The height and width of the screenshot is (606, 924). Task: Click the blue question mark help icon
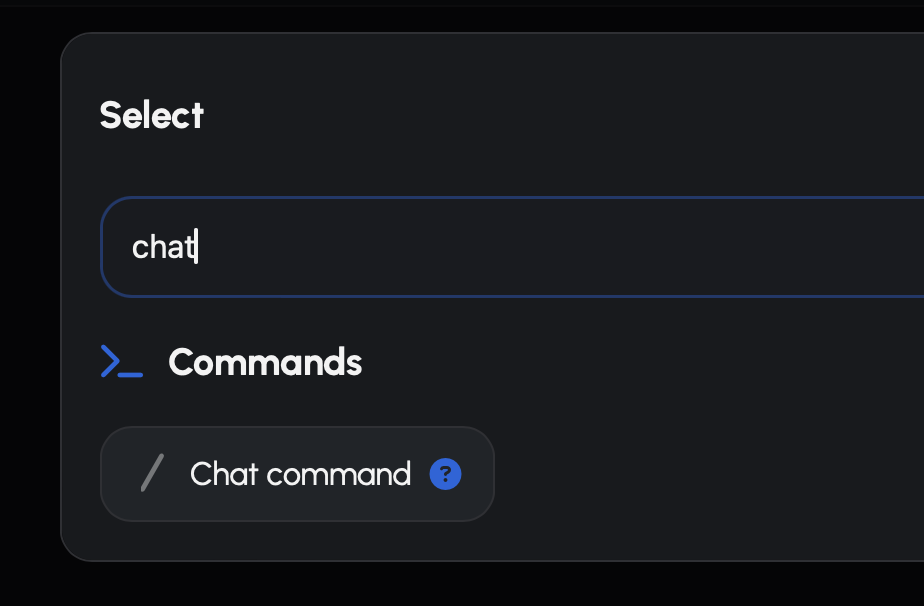click(445, 474)
